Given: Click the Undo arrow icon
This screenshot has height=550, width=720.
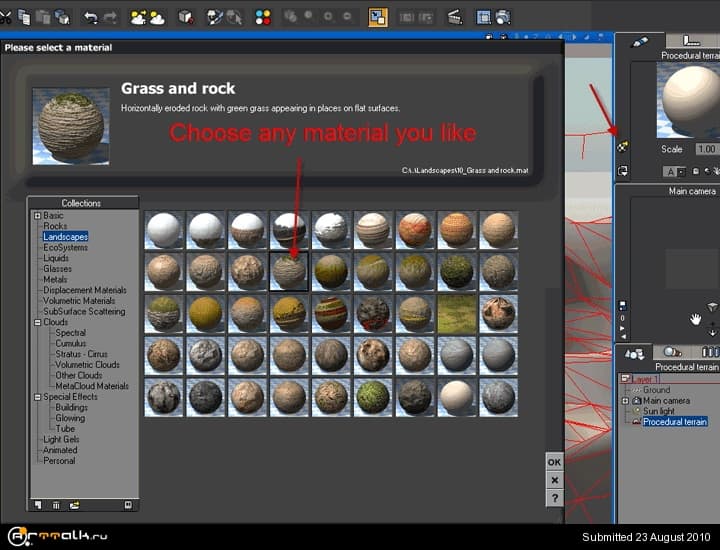Looking at the screenshot, I should tap(90, 17).
